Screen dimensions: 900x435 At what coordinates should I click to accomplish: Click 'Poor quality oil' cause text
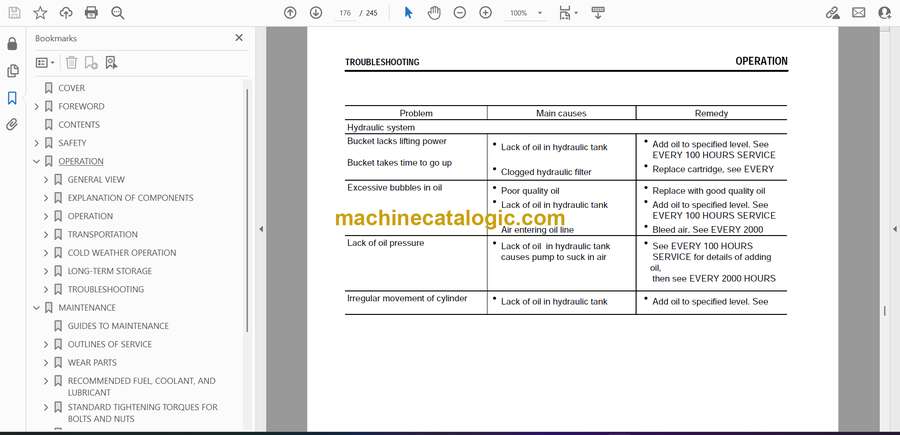[x=530, y=191]
